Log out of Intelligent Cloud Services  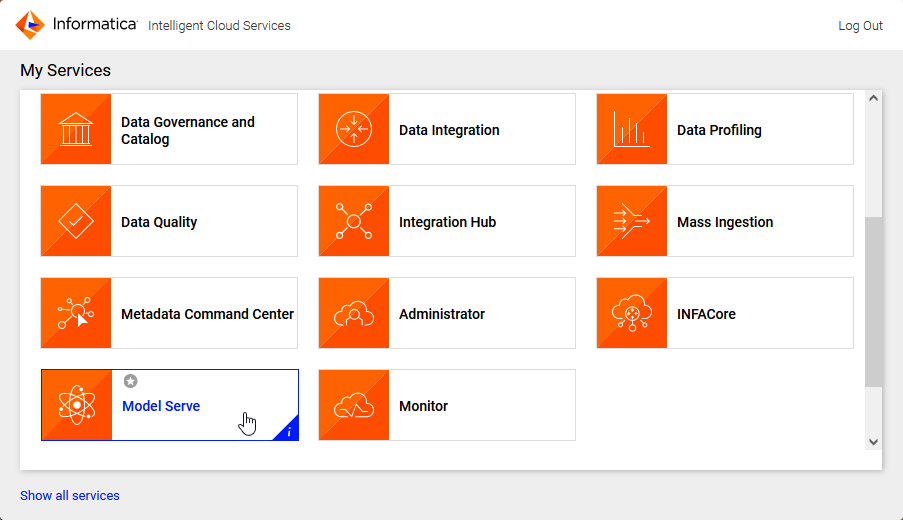pyautogui.click(x=860, y=25)
